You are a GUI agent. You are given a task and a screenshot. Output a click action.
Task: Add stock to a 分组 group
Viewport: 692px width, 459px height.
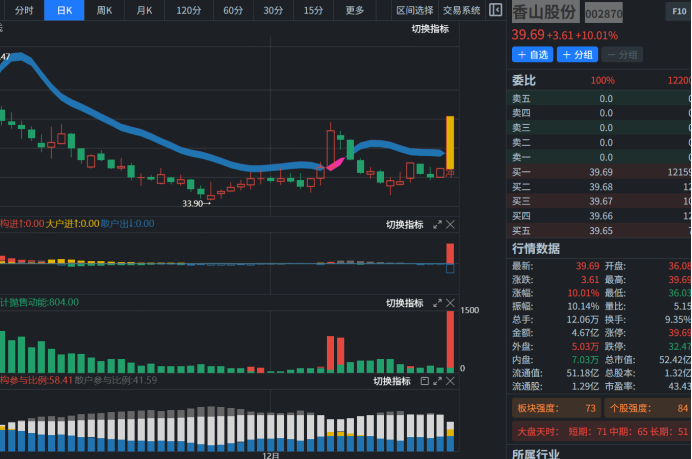coord(577,54)
